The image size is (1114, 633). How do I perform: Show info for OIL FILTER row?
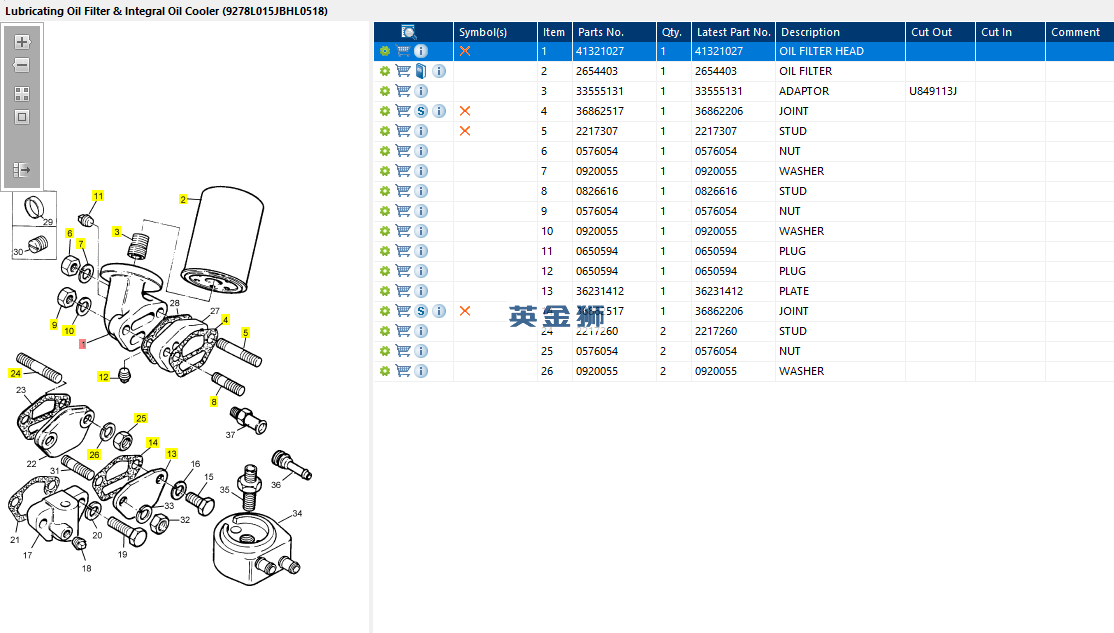tap(439, 71)
